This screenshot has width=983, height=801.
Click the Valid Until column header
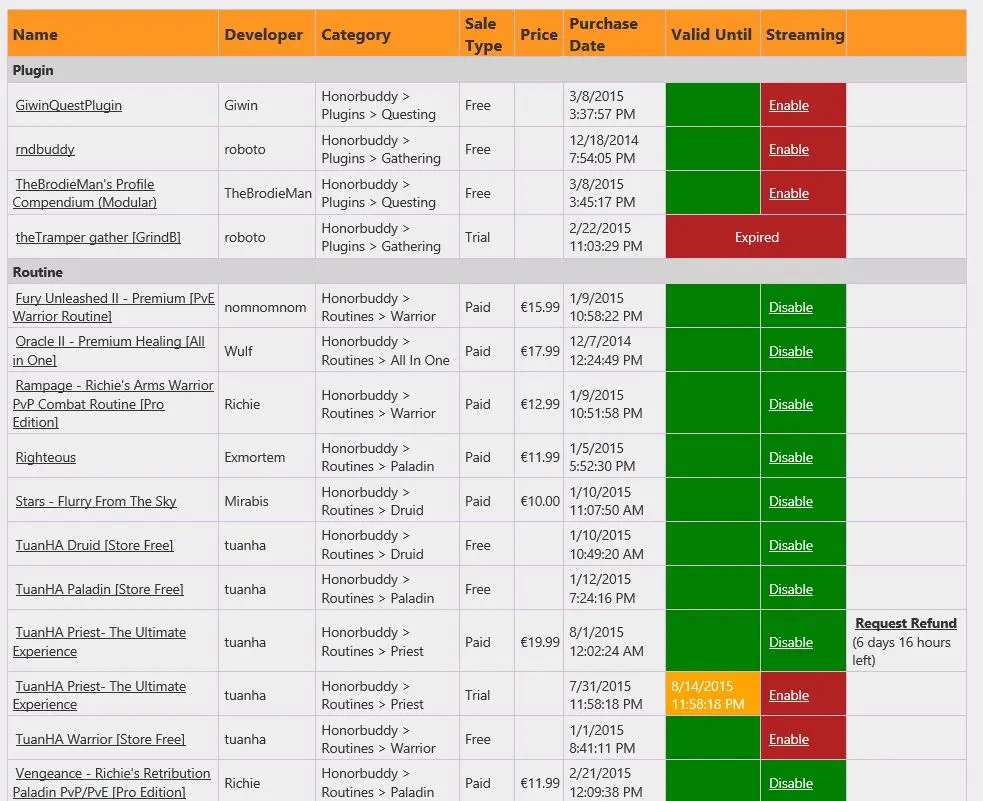pos(711,34)
